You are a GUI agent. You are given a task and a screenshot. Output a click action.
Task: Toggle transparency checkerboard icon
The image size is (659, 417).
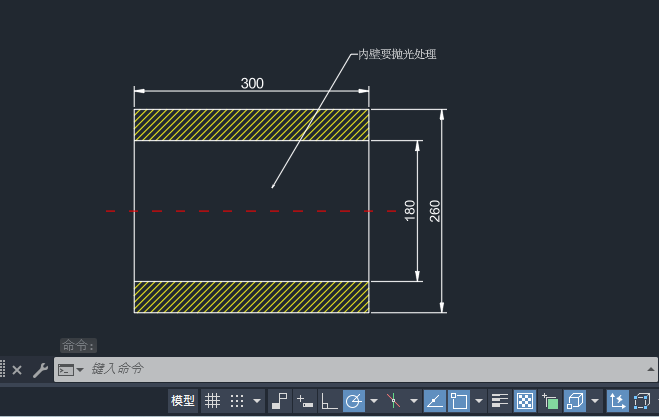pos(525,401)
